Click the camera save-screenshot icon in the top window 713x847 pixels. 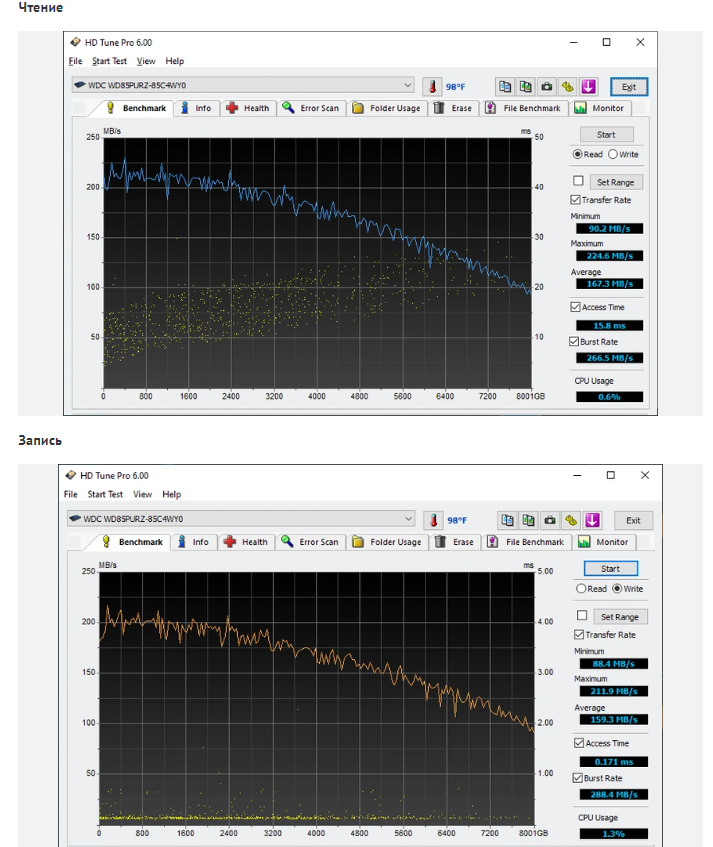tap(547, 86)
